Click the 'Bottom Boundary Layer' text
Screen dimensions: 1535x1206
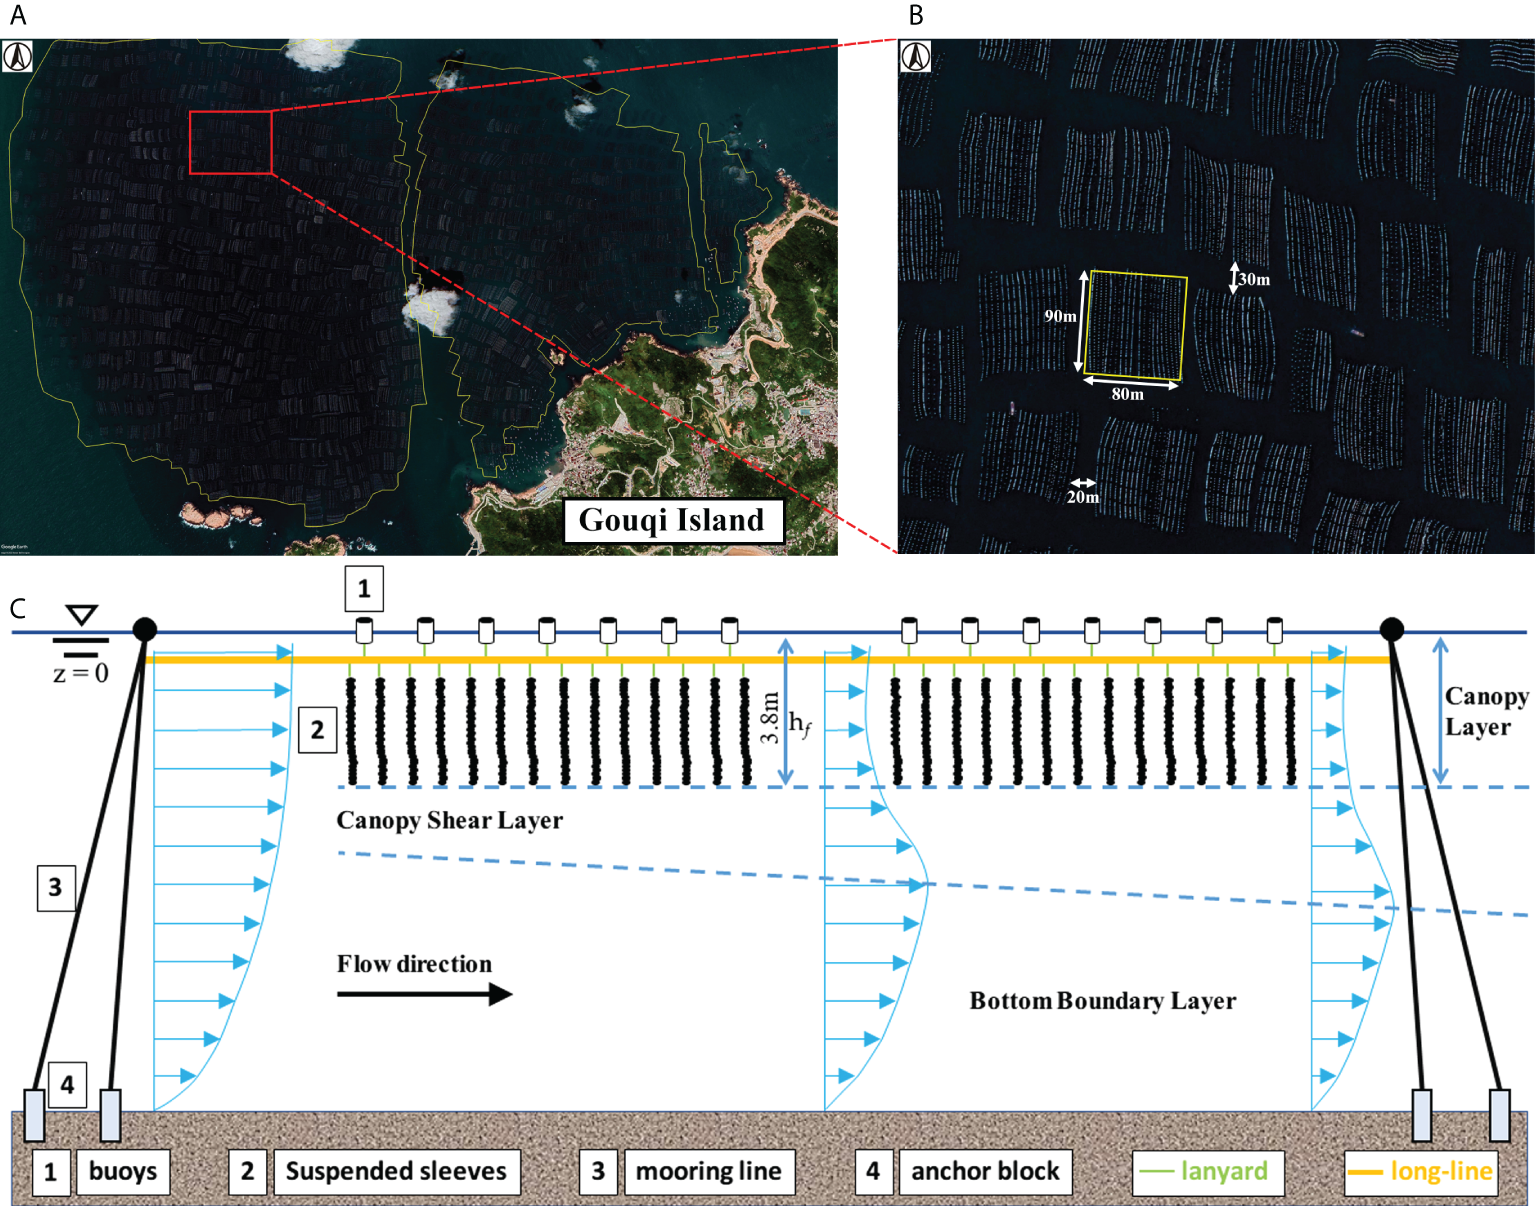coord(1102,1001)
